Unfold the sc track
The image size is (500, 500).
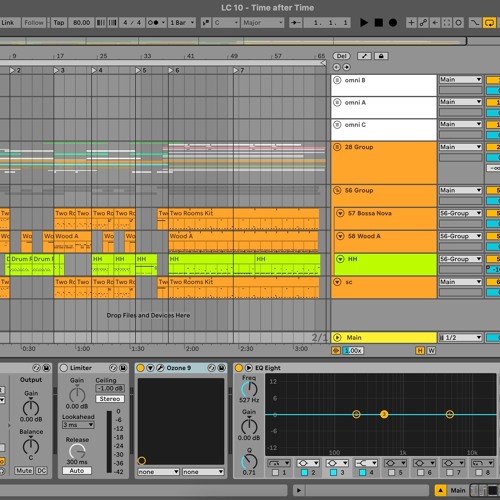[337, 282]
